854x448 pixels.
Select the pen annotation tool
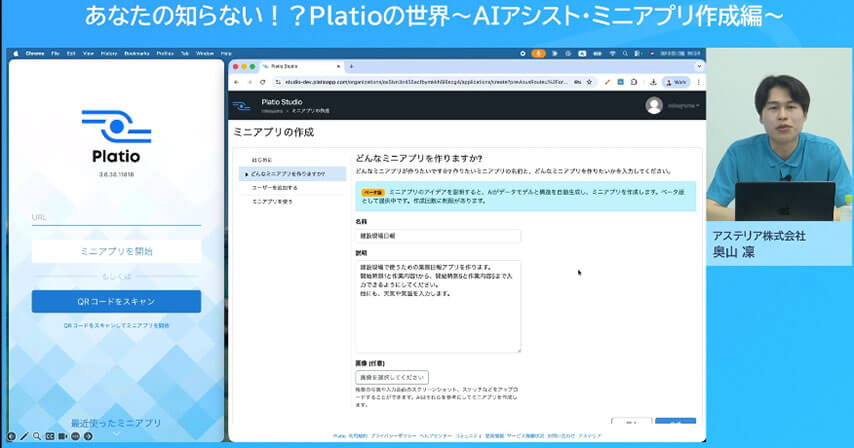[x=24, y=436]
